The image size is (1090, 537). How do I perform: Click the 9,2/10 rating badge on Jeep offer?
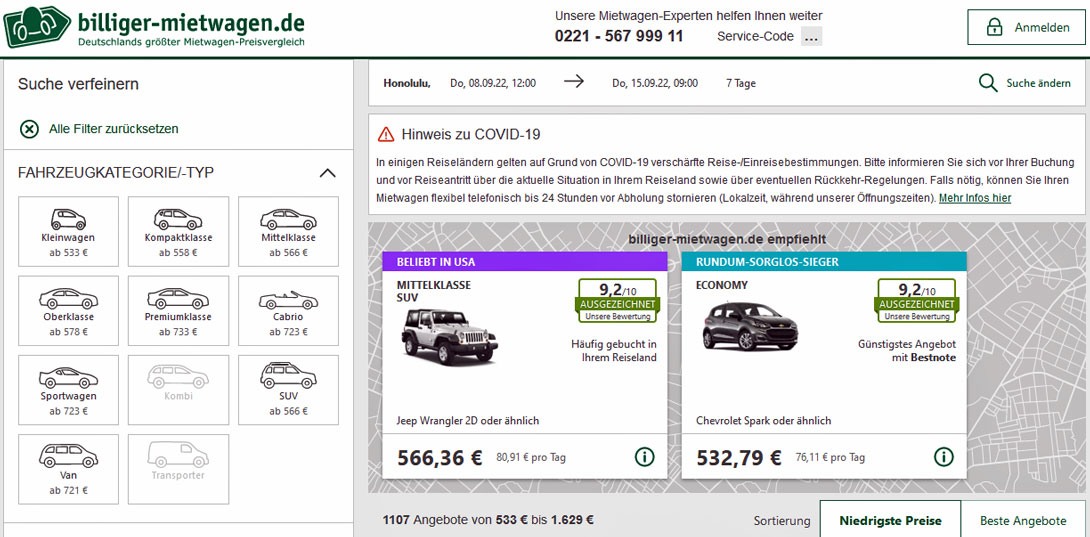615,300
